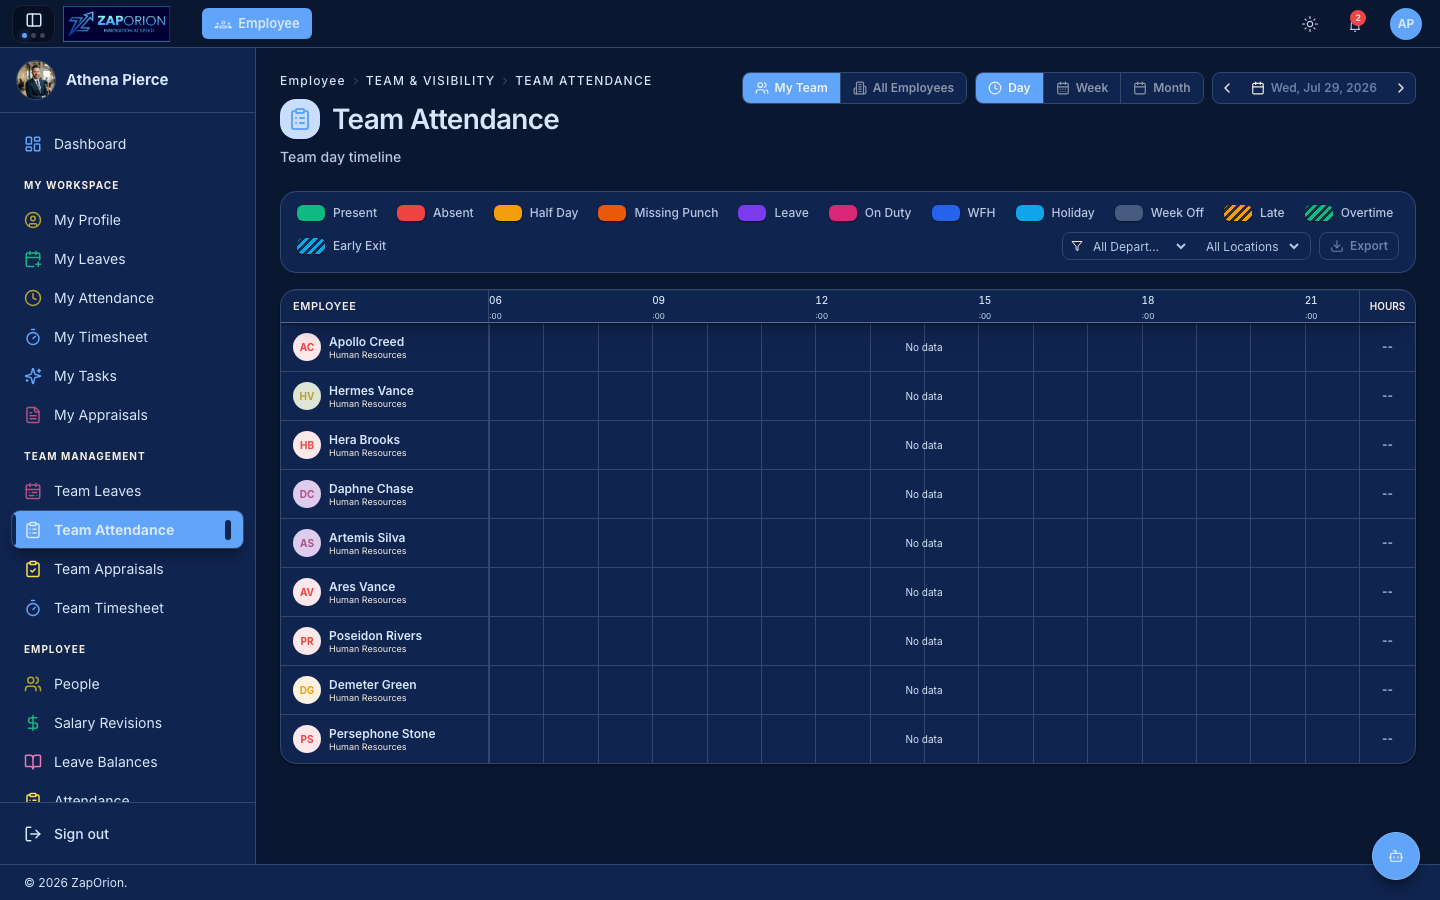Go to next day arrow
This screenshot has height=900, width=1440.
point(1401,88)
